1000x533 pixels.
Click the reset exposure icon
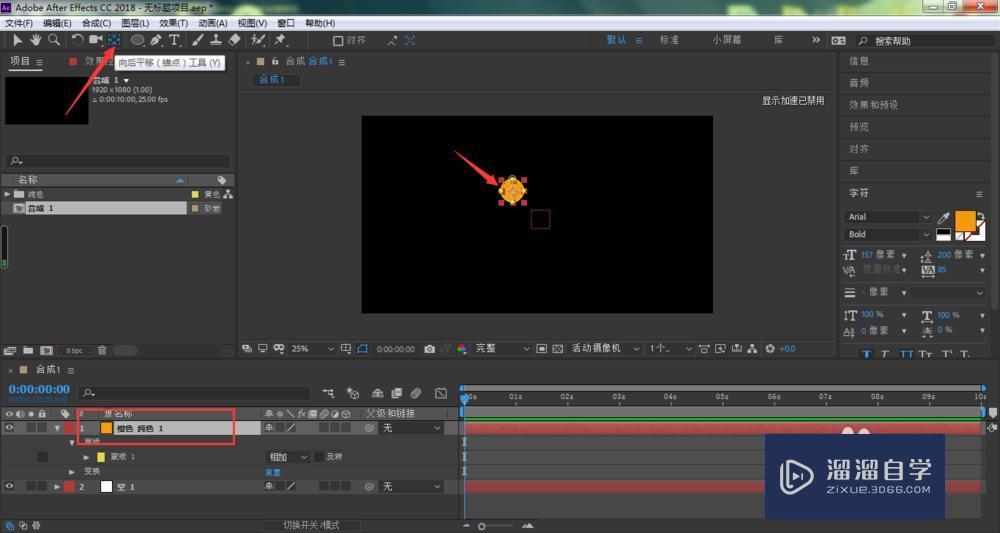coord(770,349)
